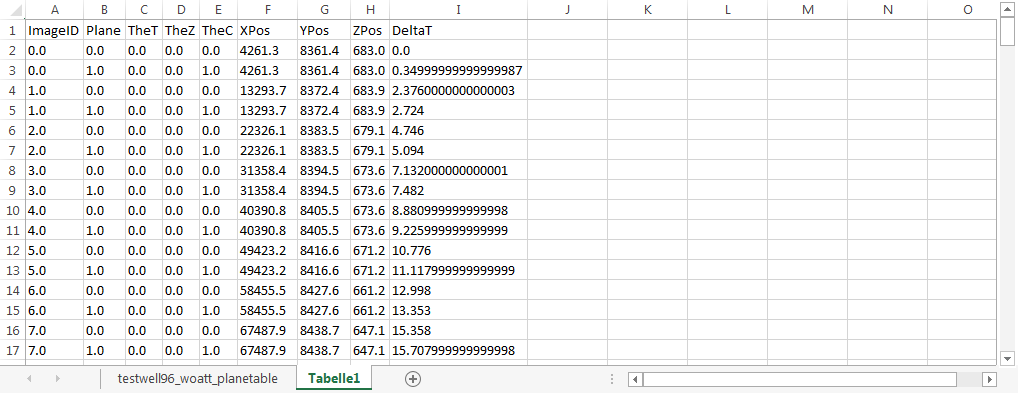
Task: Select DeltaT cell 12.998
Action: click(x=458, y=290)
